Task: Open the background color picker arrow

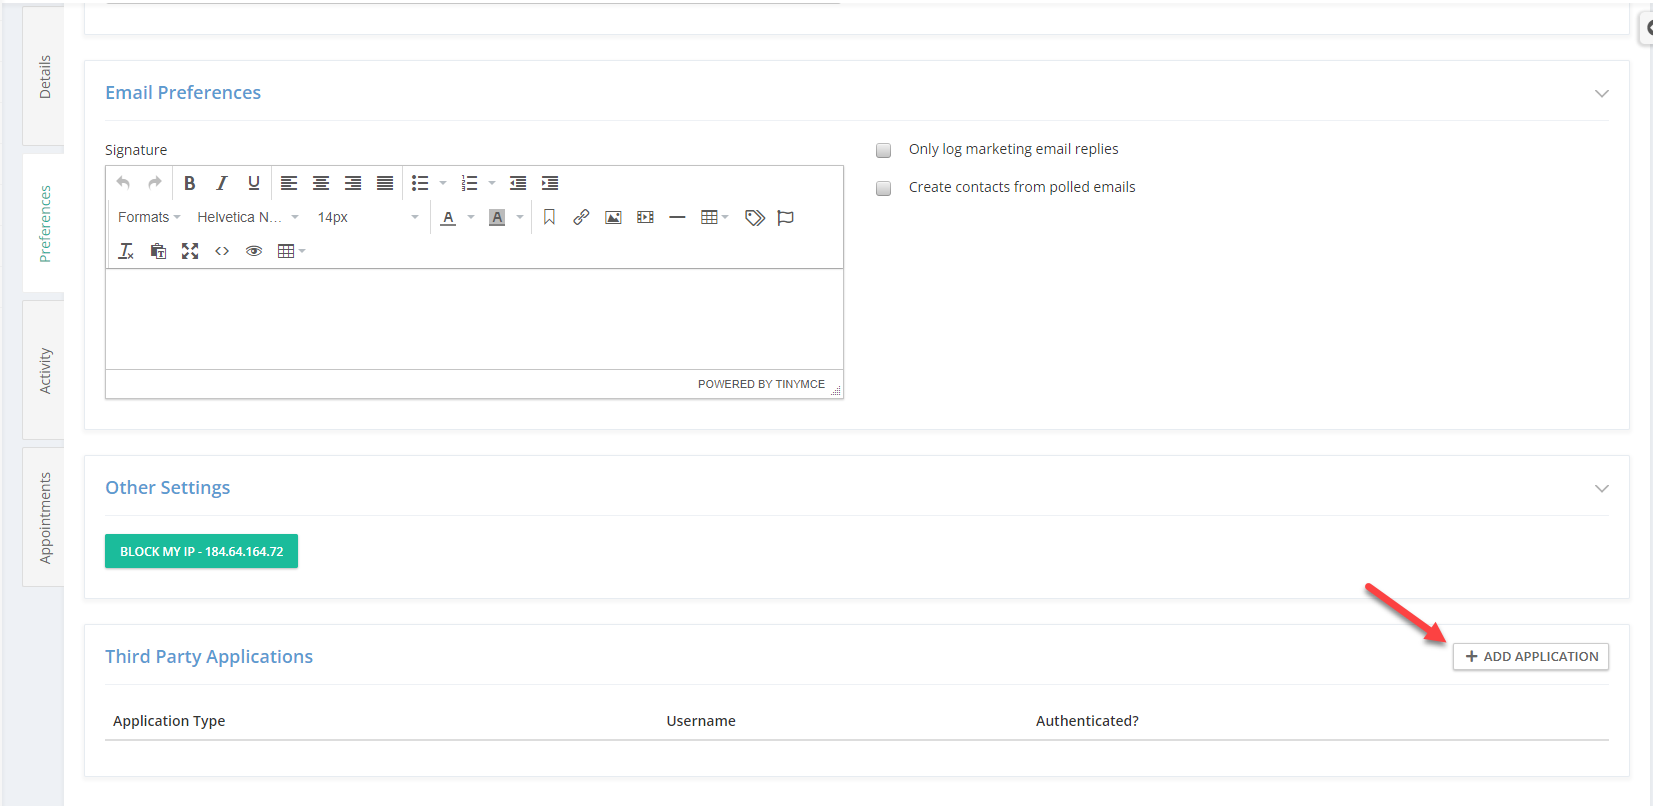Action: (520, 217)
